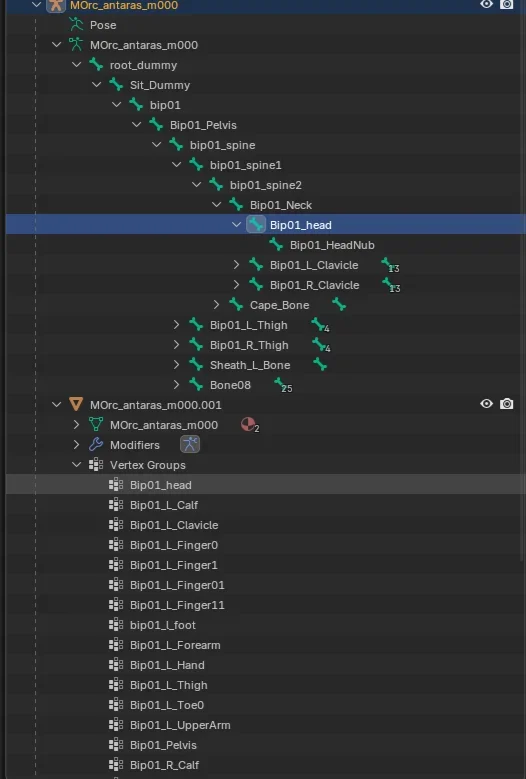Screen dimensions: 526x779
Task: Select the Bip01_L_Clavicle vertex group
Action: (174, 525)
